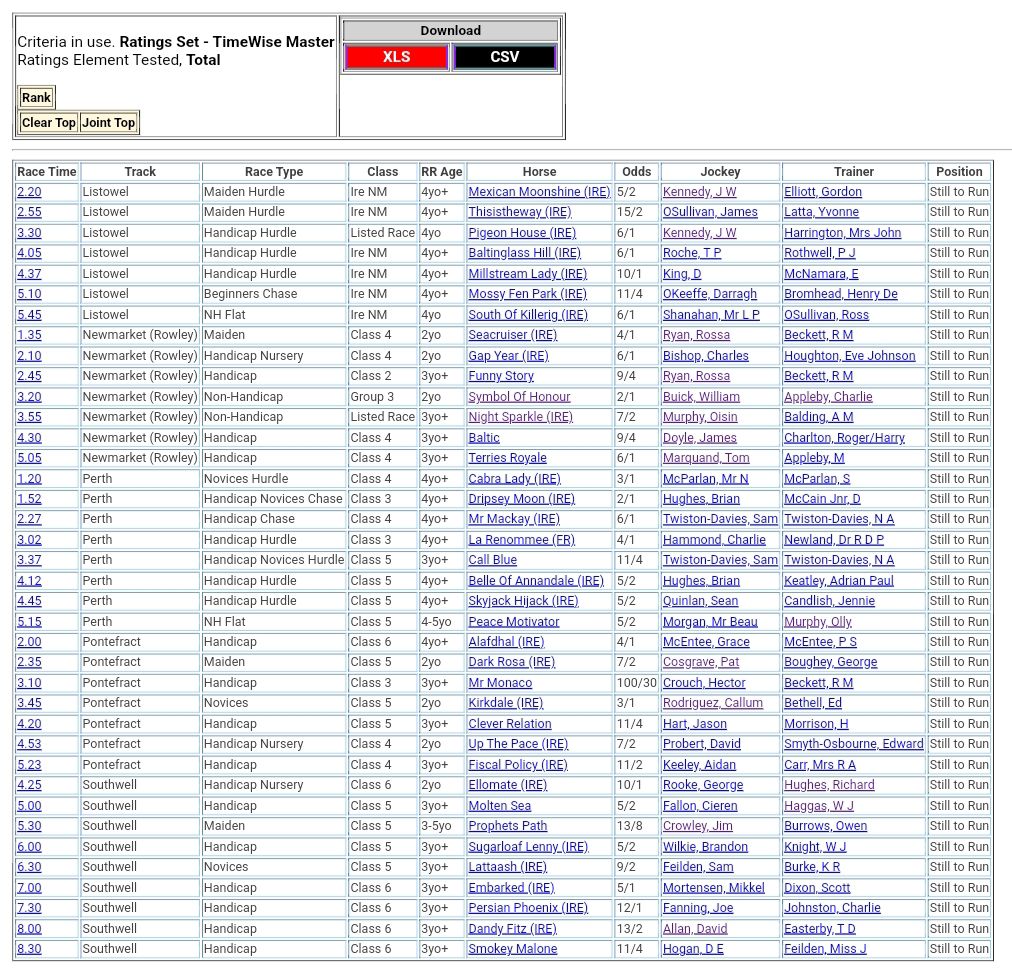The image size is (1012, 978).
Task: Open horse Smokey Malone
Action: pyautogui.click(x=512, y=949)
